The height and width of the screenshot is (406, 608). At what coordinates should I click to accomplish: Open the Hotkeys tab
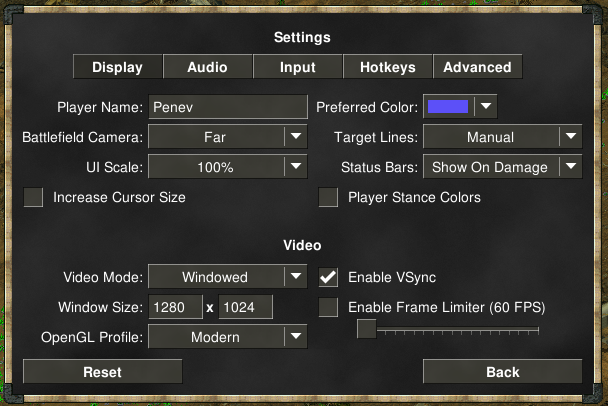387,67
